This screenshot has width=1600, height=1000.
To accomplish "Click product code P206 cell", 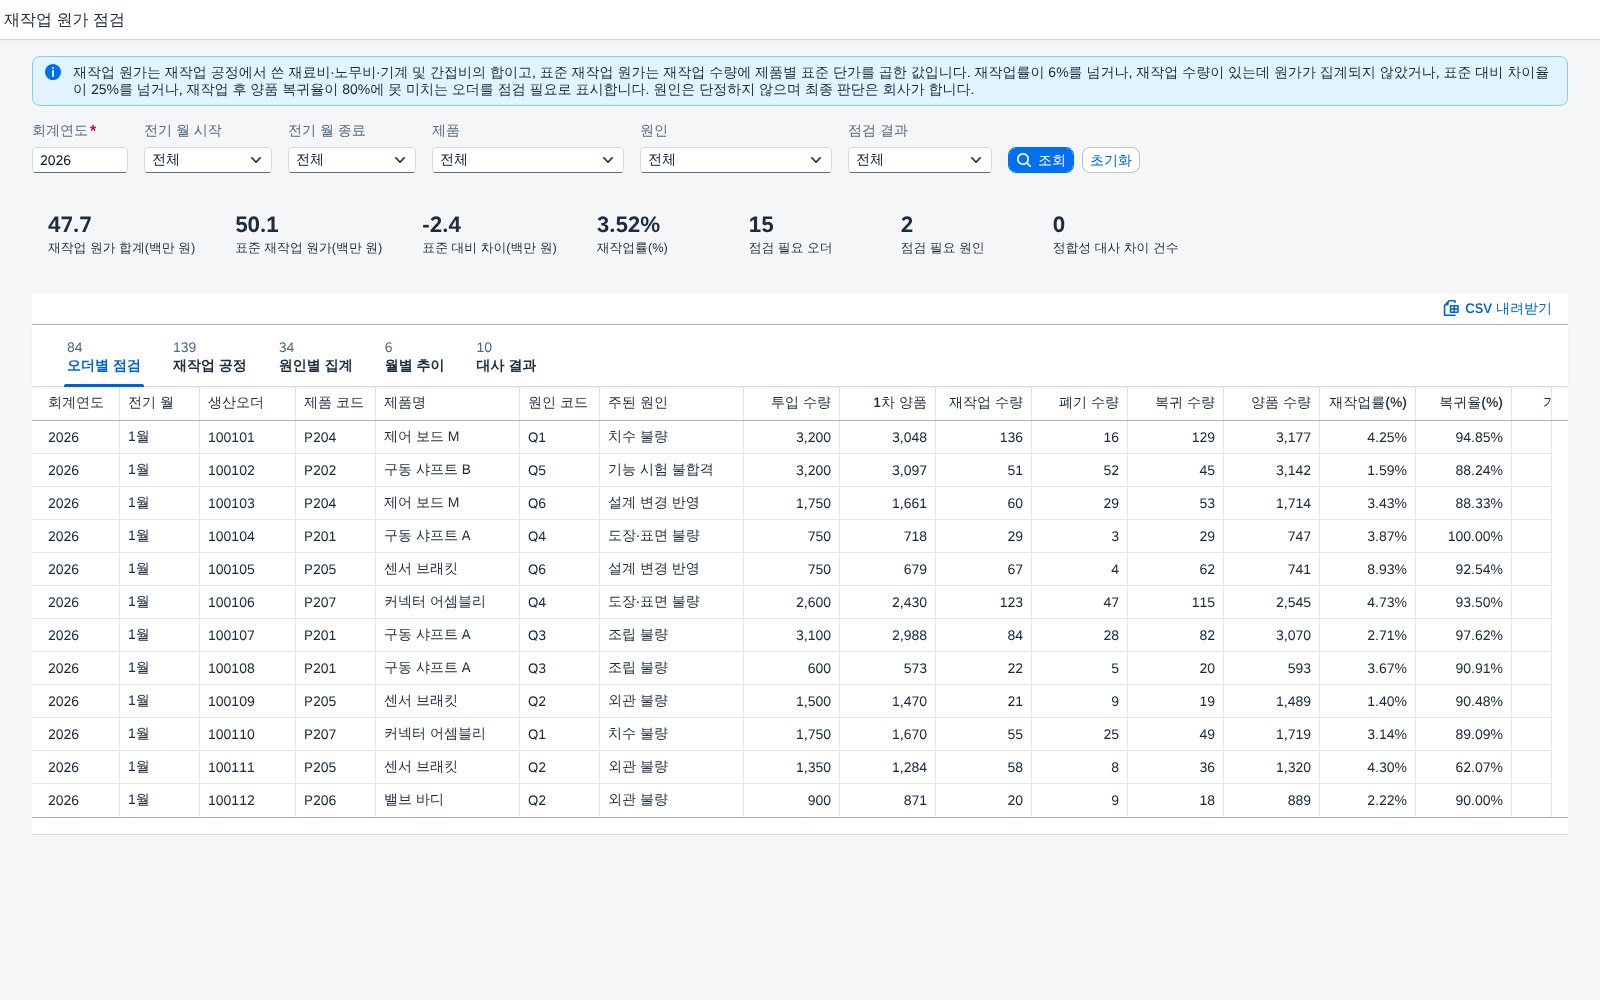I will coord(335,800).
